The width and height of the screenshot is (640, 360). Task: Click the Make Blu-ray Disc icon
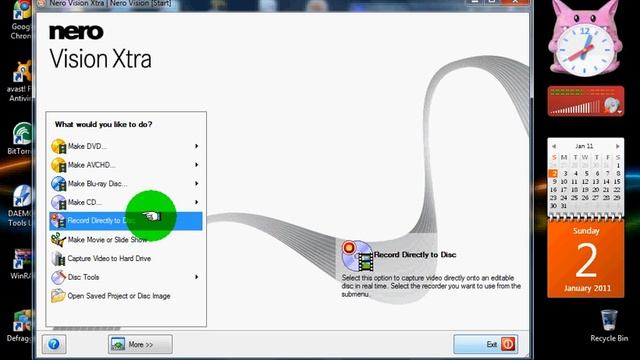click(x=58, y=184)
